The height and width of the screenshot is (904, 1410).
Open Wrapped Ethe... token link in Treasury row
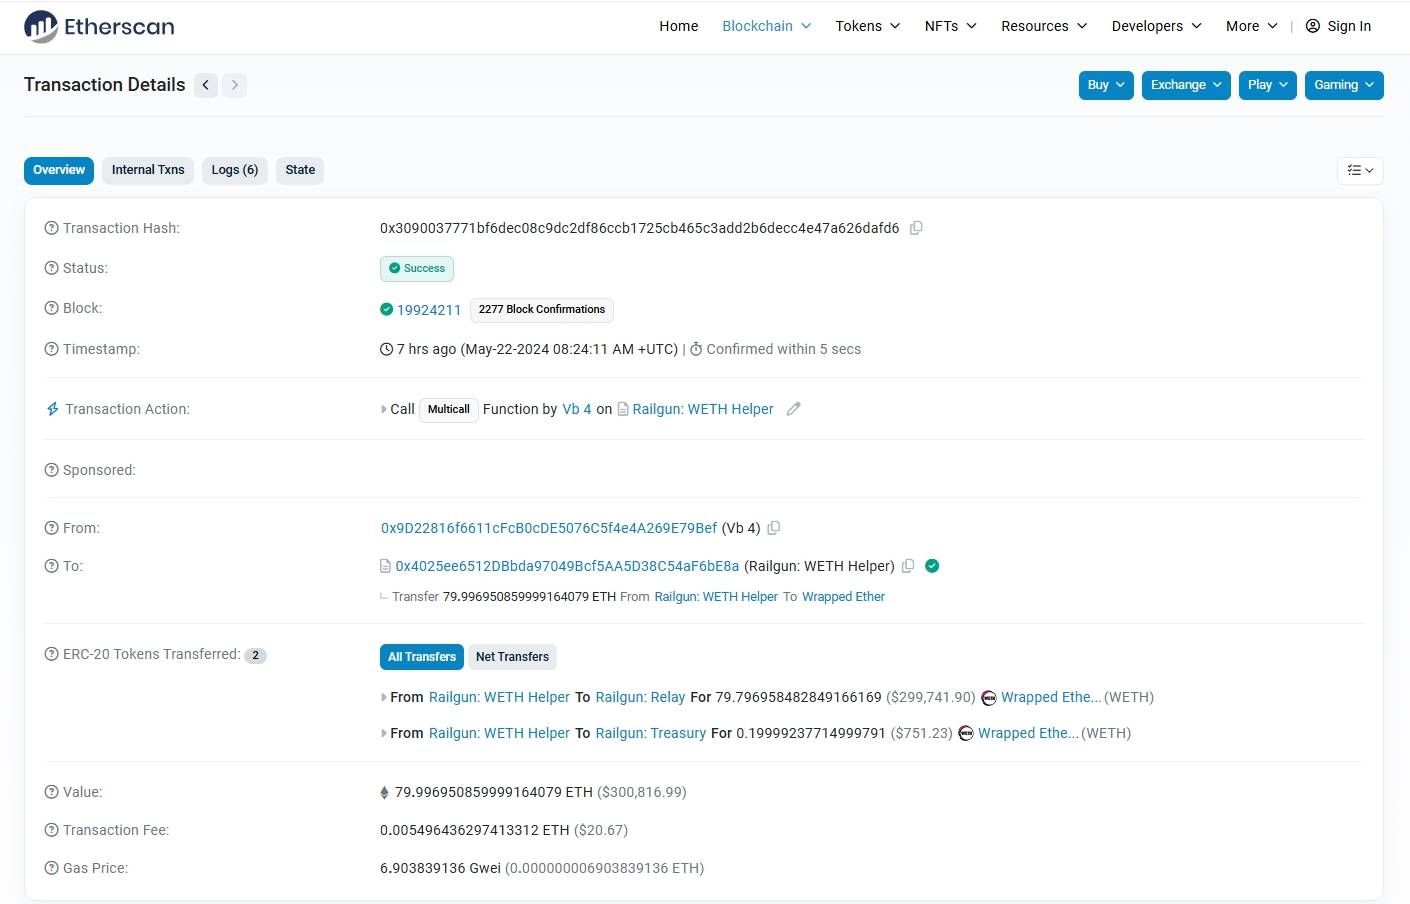pyautogui.click(x=1028, y=733)
